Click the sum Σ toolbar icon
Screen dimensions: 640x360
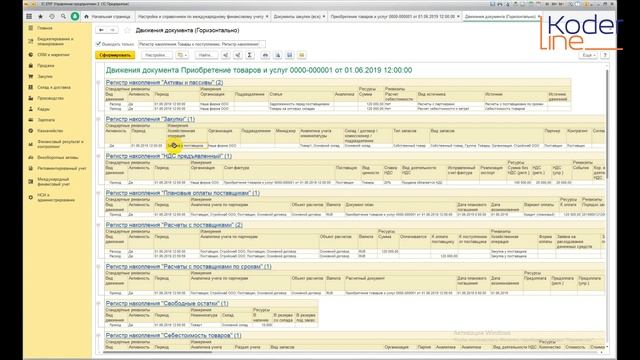(249, 55)
